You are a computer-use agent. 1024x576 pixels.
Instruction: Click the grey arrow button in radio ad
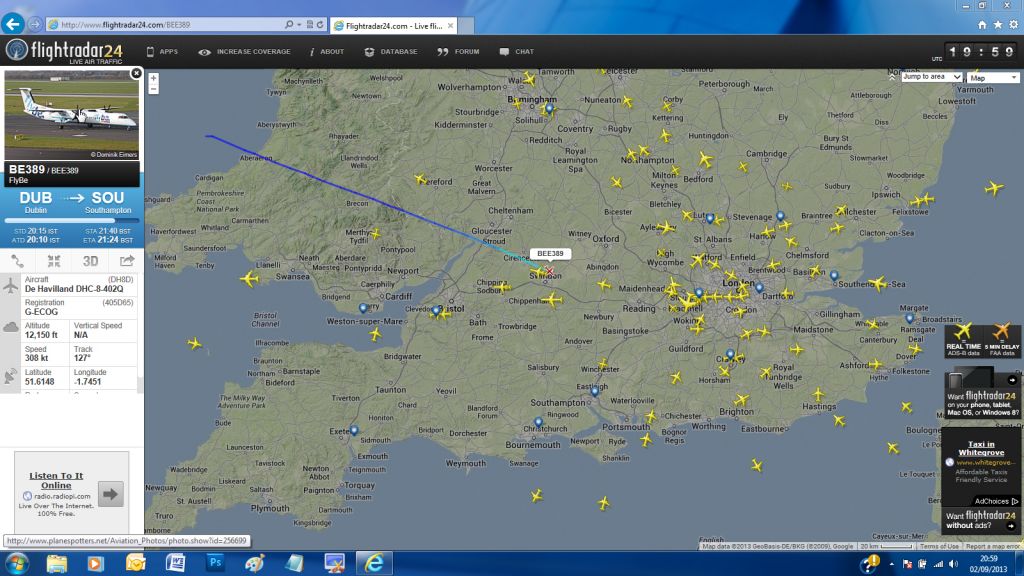[x=110, y=494]
